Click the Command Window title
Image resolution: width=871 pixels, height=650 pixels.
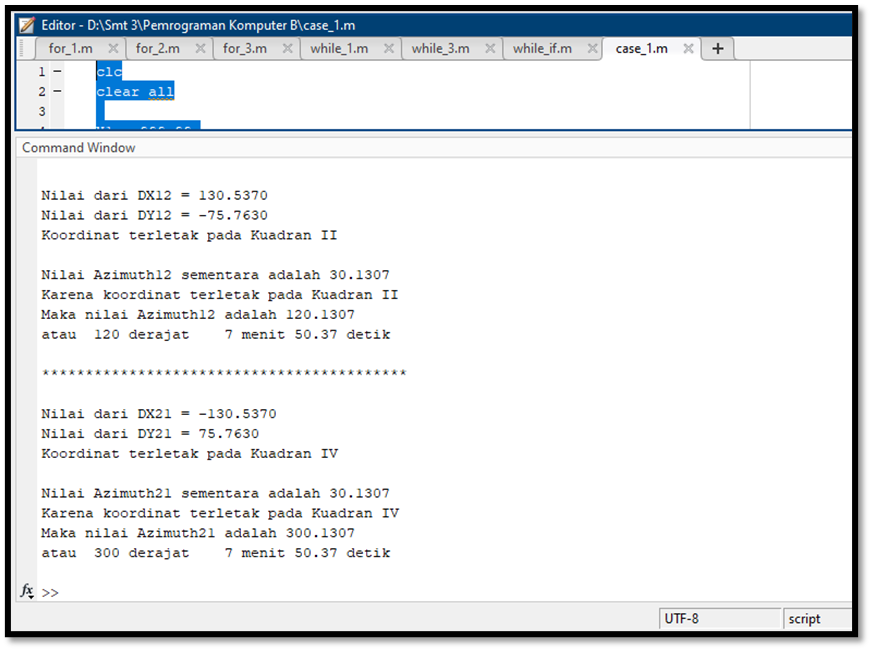pyautogui.click(x=78, y=148)
